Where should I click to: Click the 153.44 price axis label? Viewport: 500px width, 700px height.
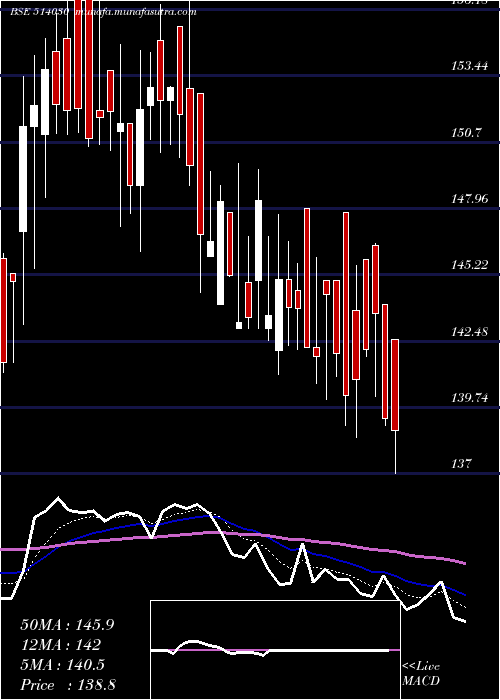470,66
